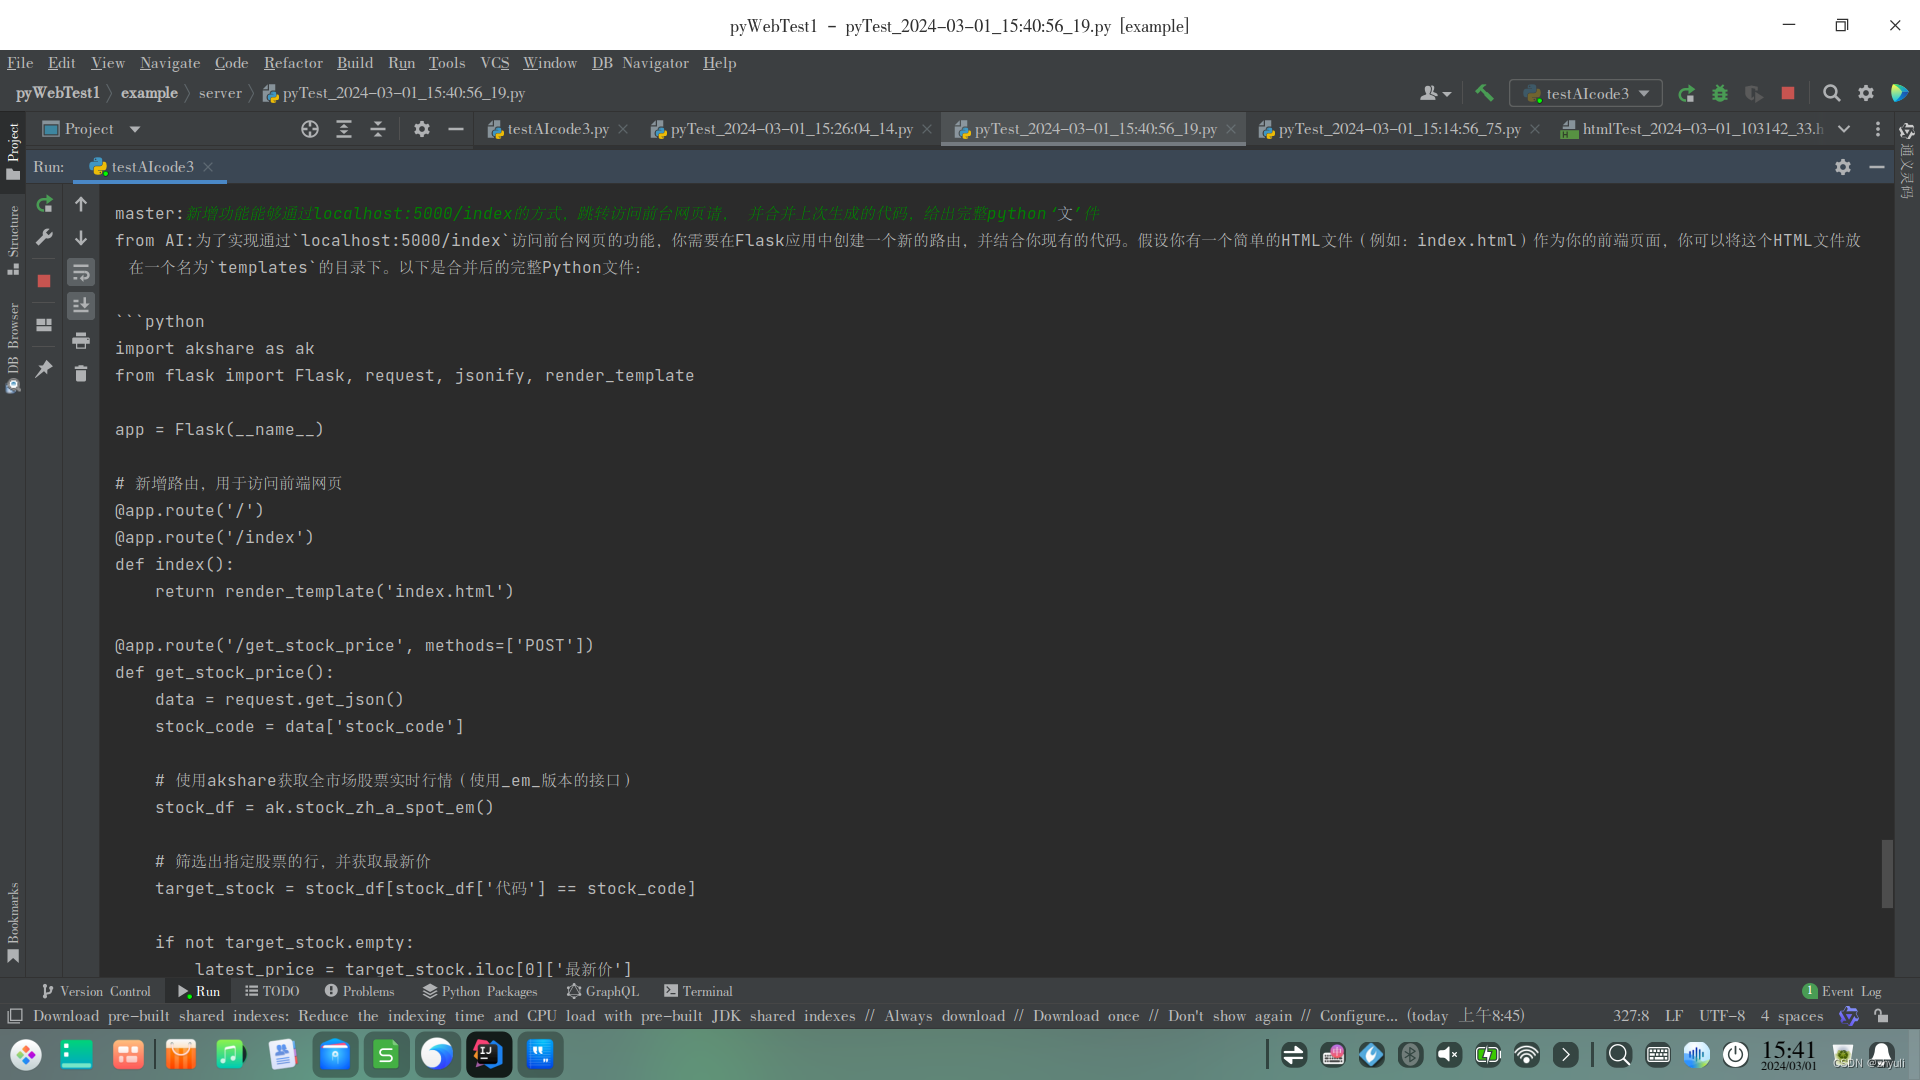Open Search Everywhere magnifier

point(1832,93)
